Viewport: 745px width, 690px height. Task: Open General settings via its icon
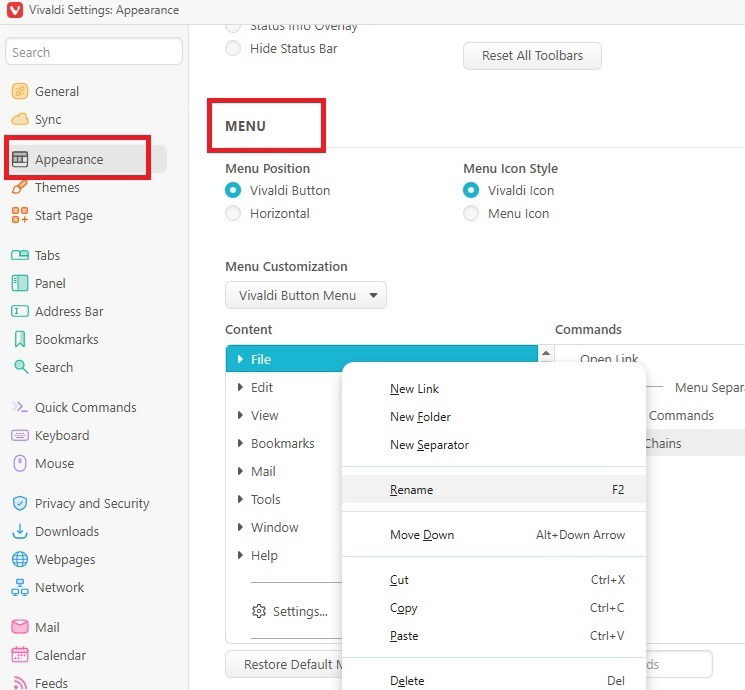click(20, 91)
